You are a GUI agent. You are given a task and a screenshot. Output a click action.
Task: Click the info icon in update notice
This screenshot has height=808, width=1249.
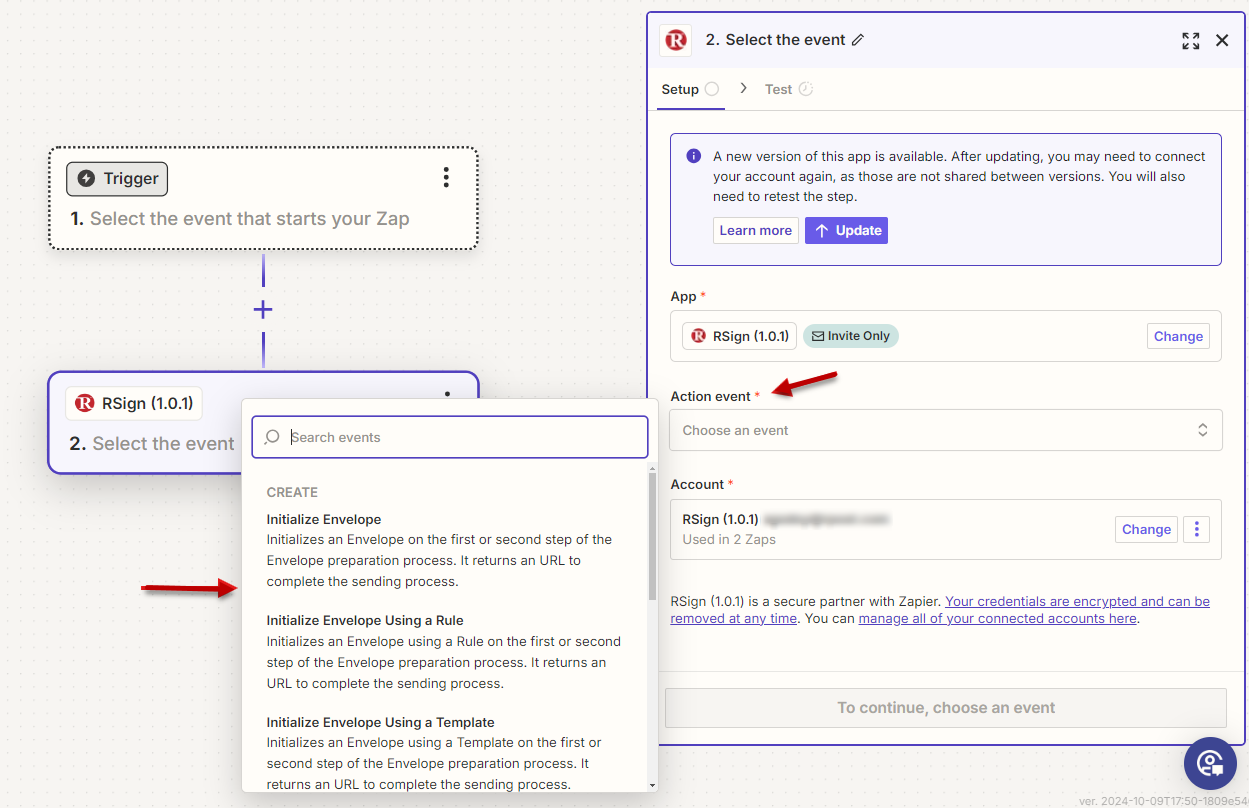pos(693,156)
